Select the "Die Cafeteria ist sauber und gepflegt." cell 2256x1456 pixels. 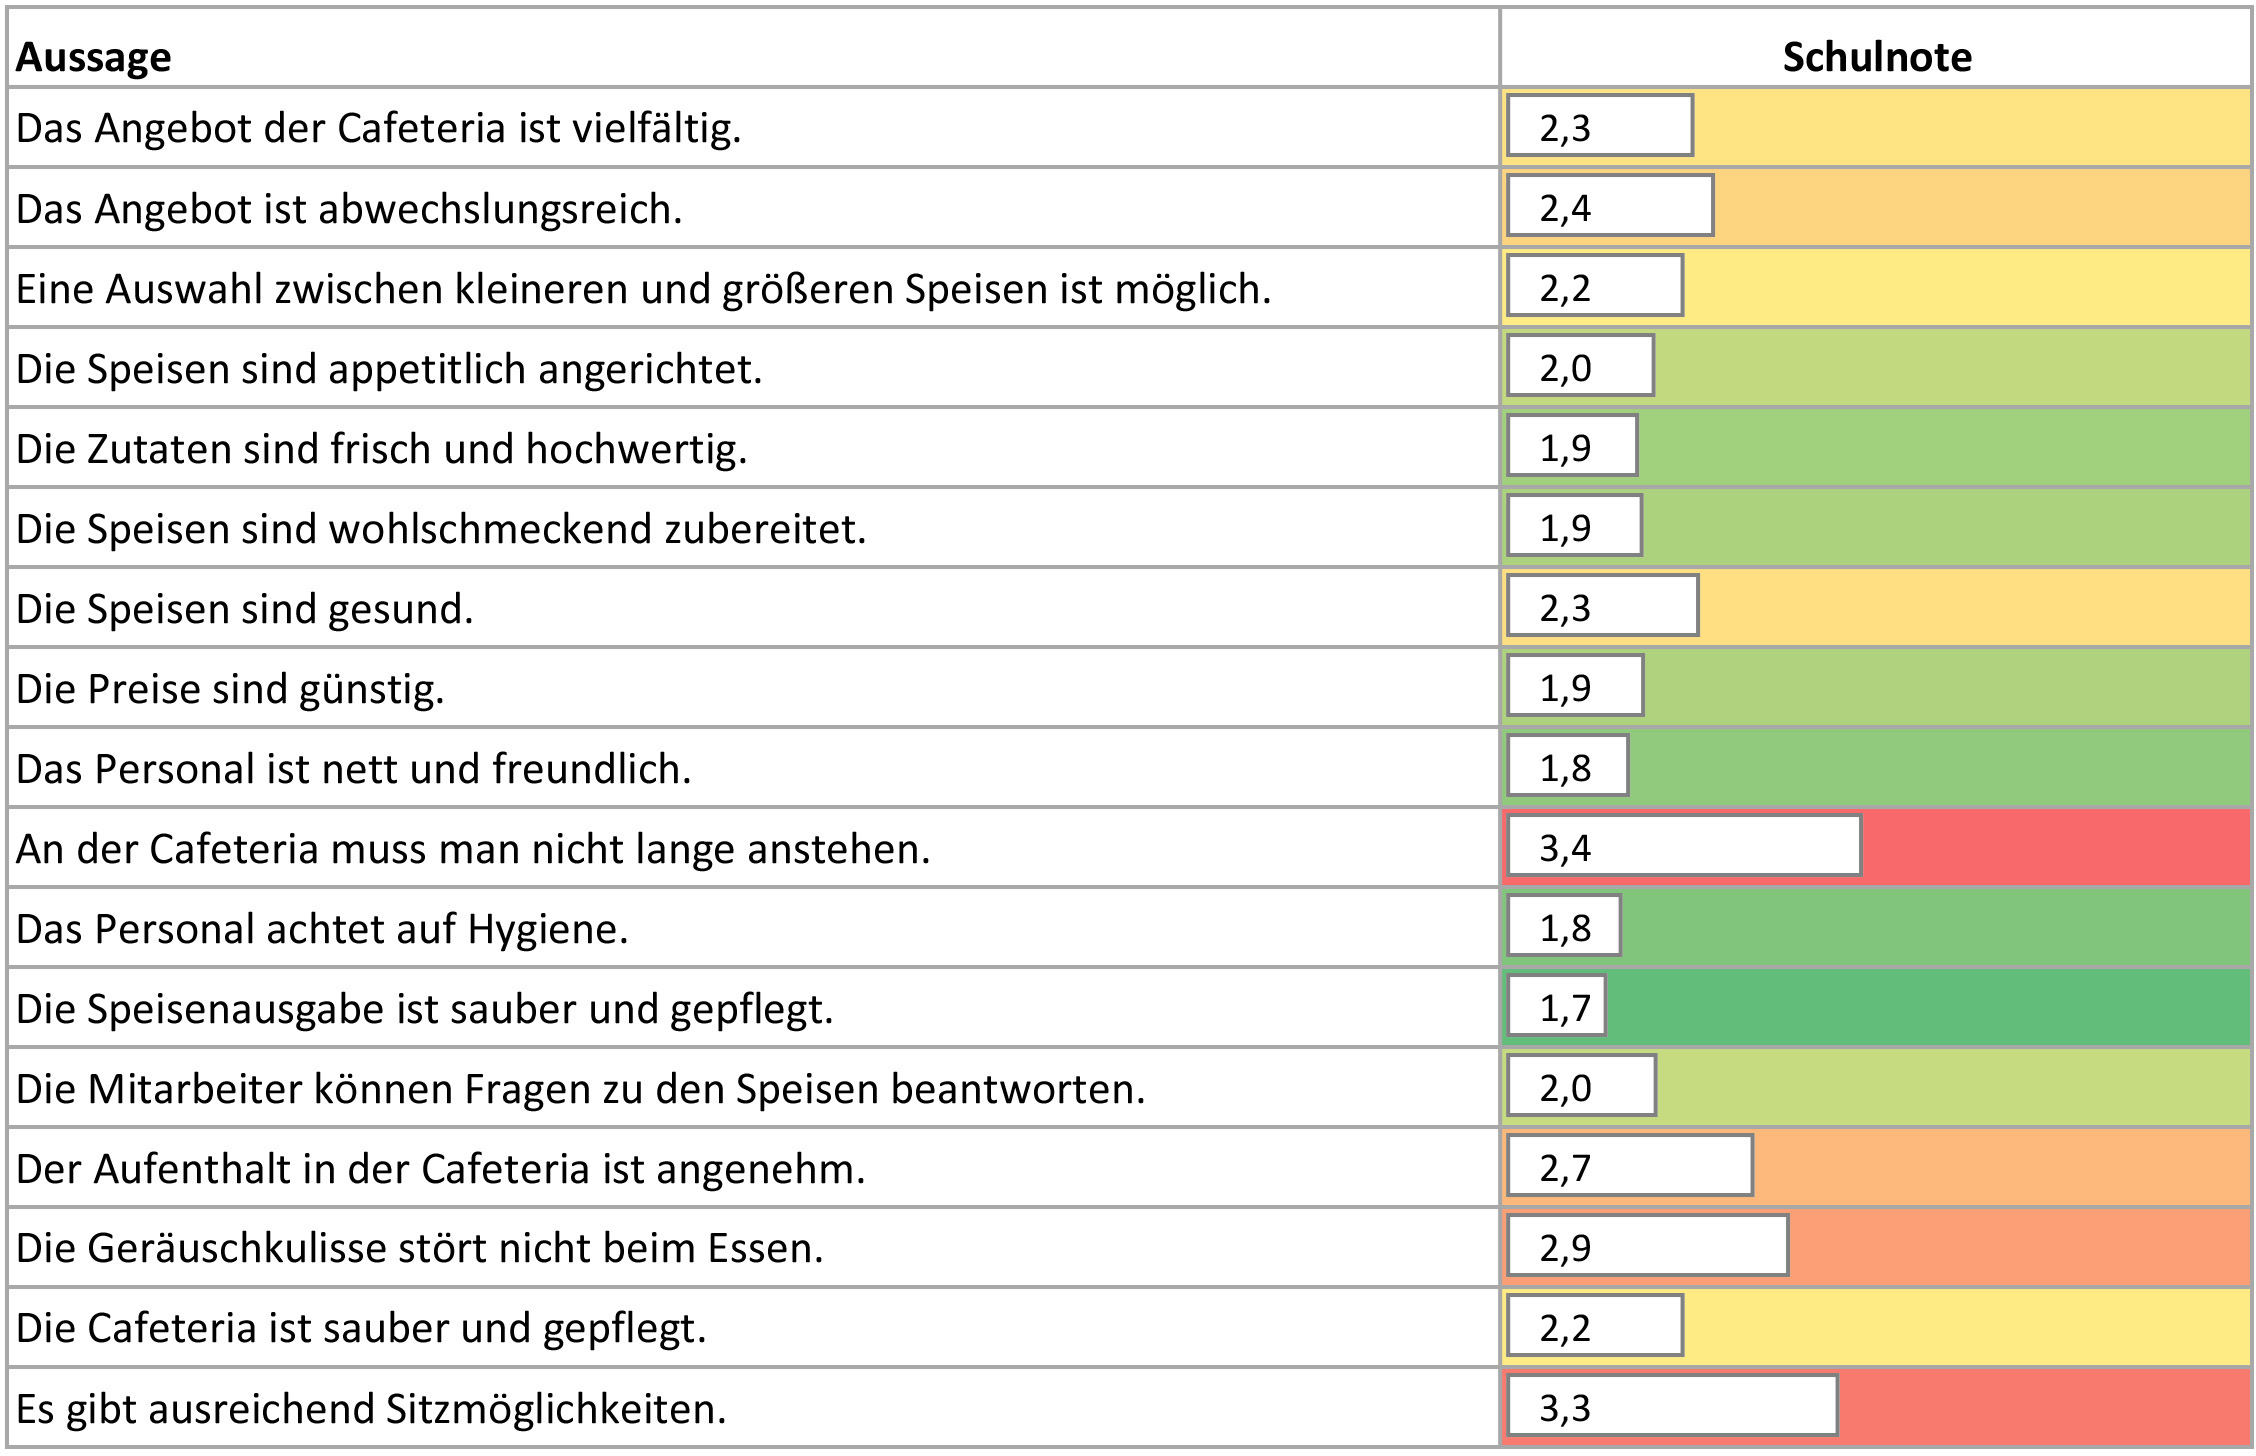click(x=361, y=1329)
